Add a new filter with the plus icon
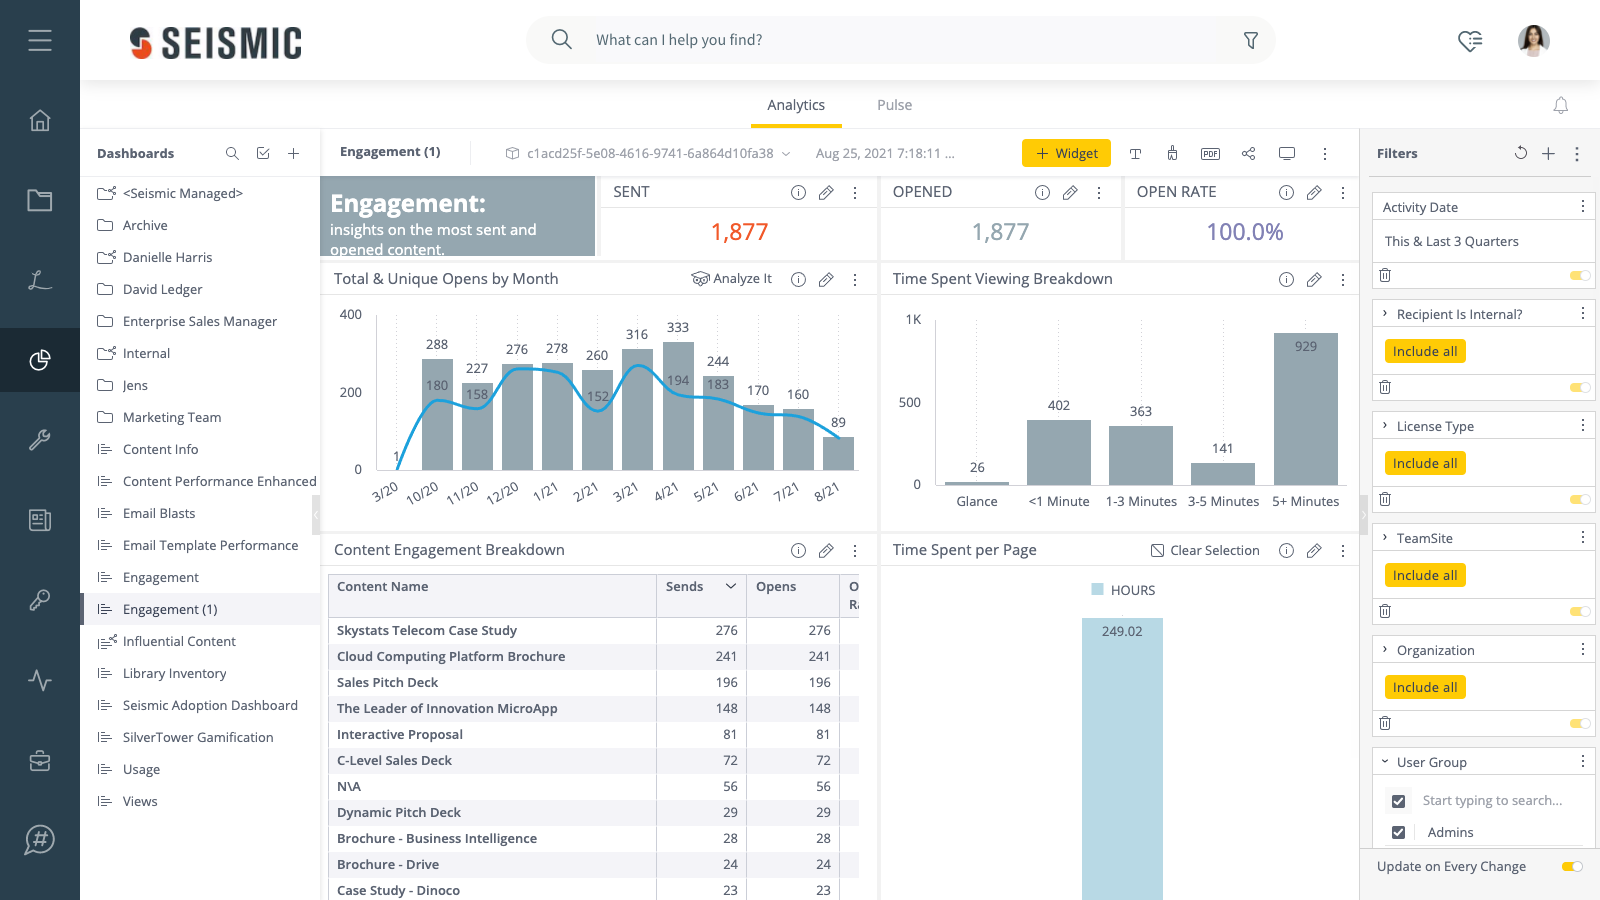Image resolution: width=1600 pixels, height=900 pixels. click(1548, 153)
